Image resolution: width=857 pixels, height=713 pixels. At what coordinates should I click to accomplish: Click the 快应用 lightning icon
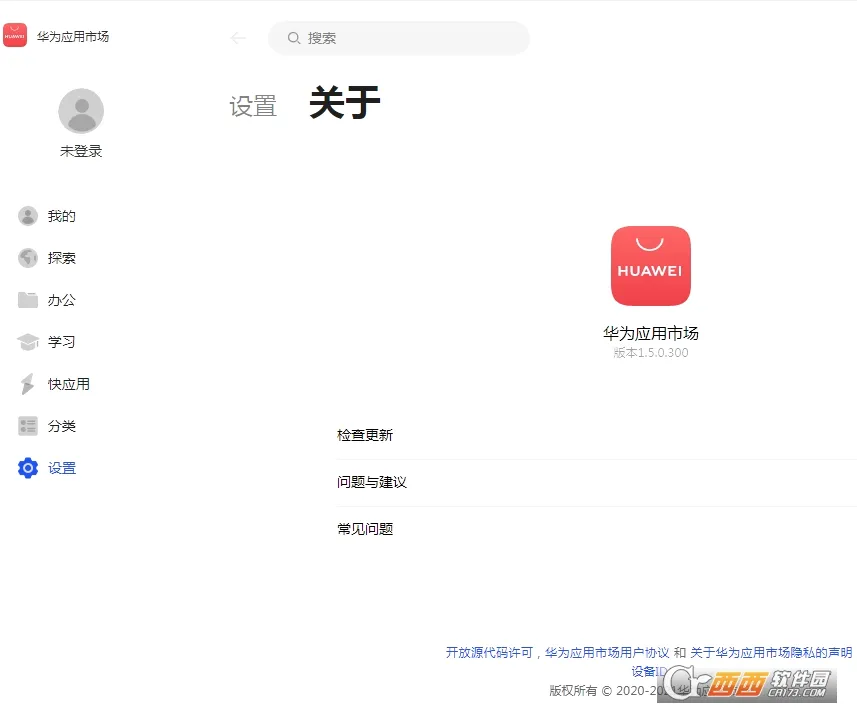27,384
